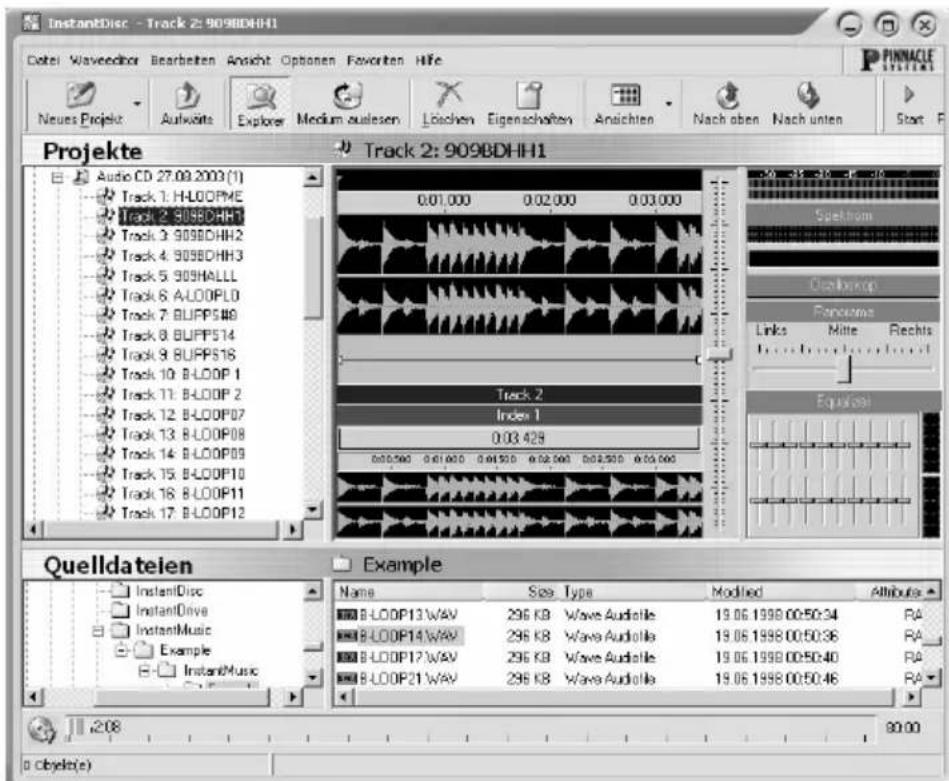Screen dimensions: 949x781
Task: Sort files by Modified column header
Action: click(x=781, y=592)
